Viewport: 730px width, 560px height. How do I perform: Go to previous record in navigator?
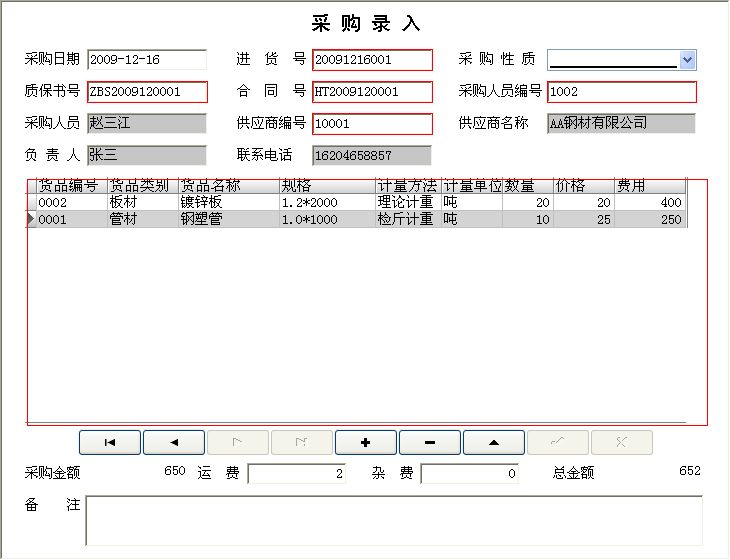(174, 443)
